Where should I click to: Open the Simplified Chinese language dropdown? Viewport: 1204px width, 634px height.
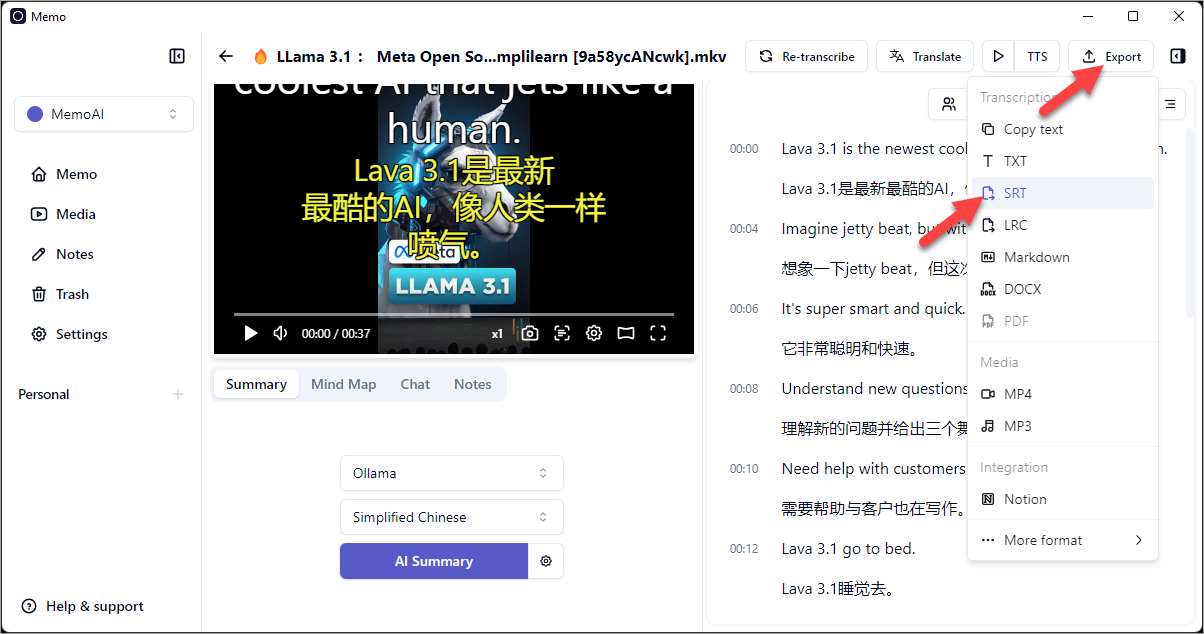pyautogui.click(x=452, y=517)
